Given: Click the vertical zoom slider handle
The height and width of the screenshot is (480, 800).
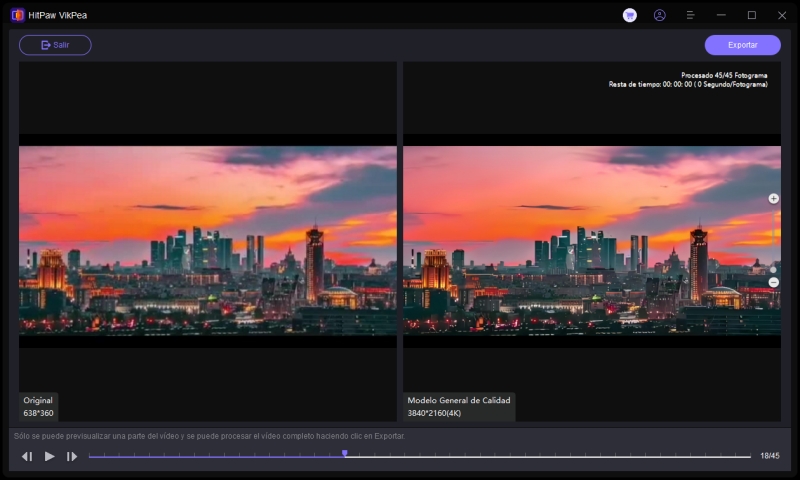Looking at the screenshot, I should click(773, 269).
